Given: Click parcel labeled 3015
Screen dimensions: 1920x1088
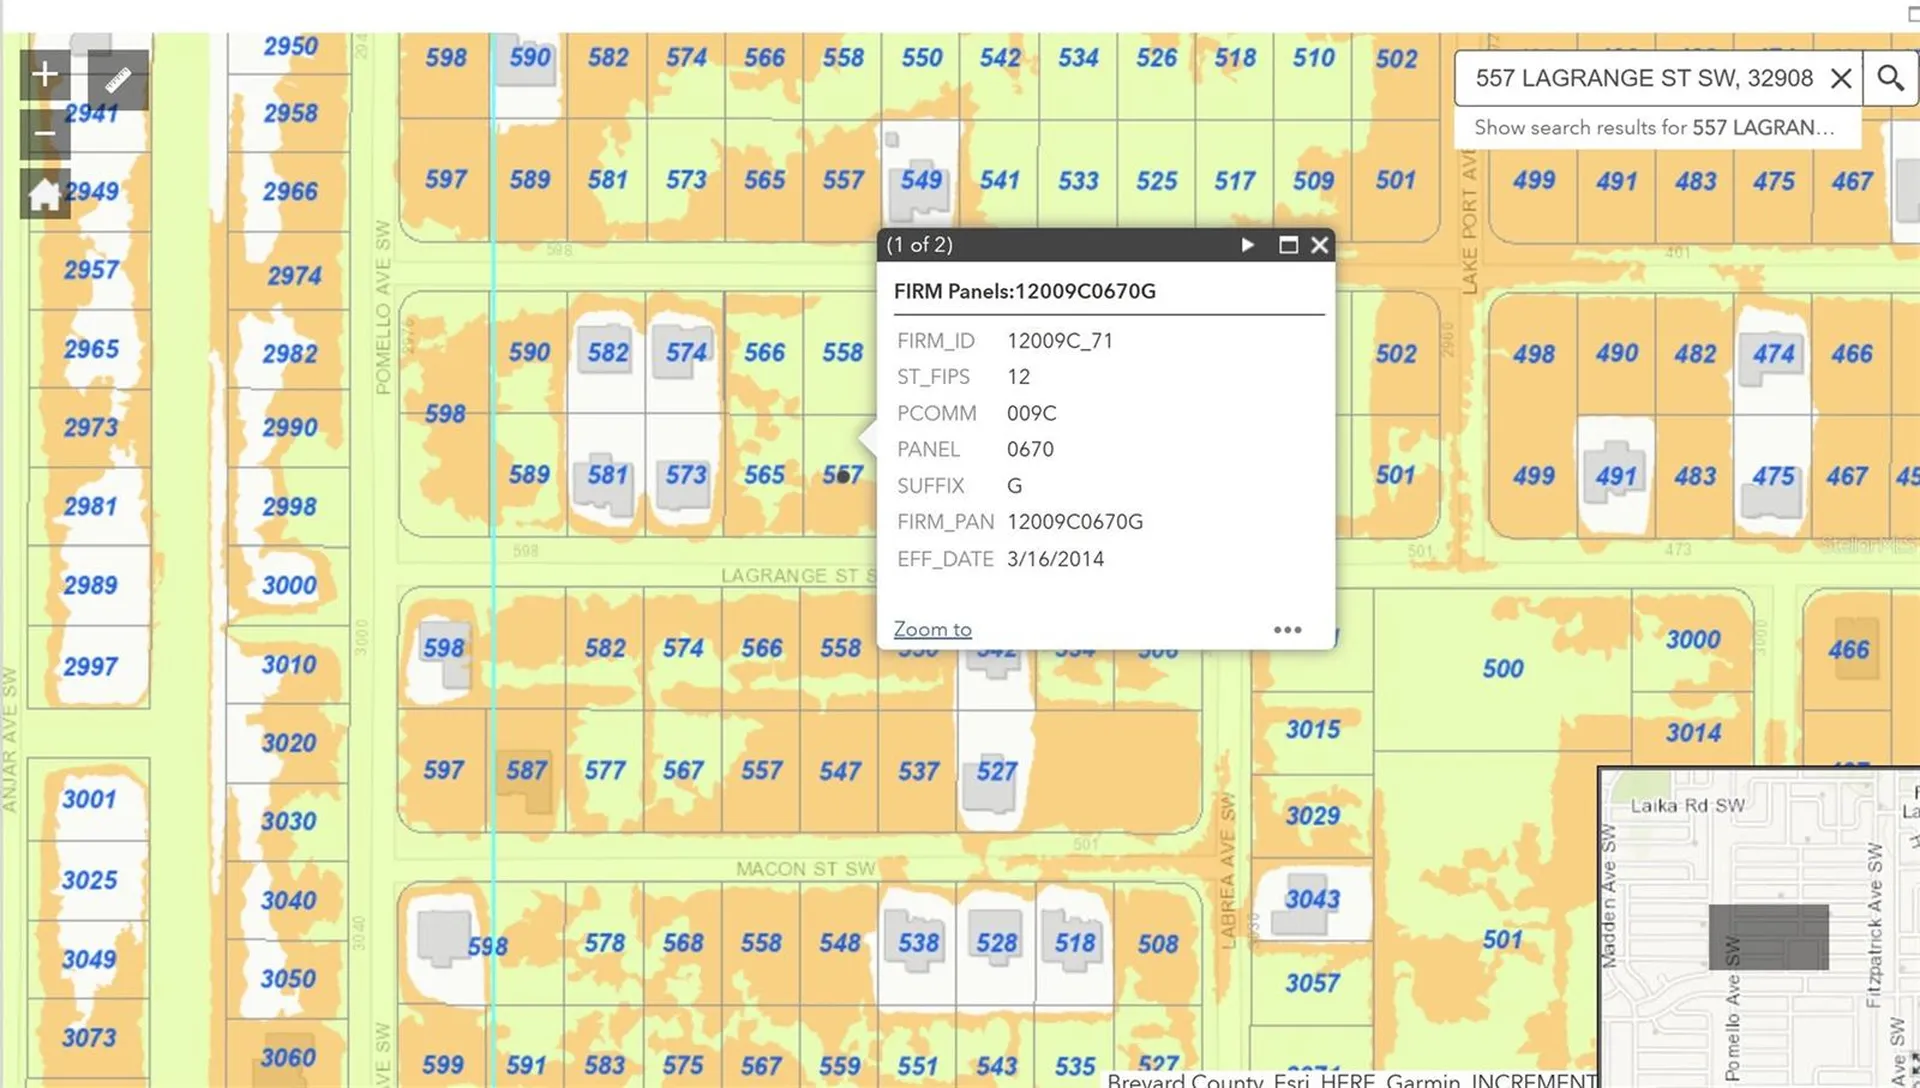Looking at the screenshot, I should [1312, 730].
